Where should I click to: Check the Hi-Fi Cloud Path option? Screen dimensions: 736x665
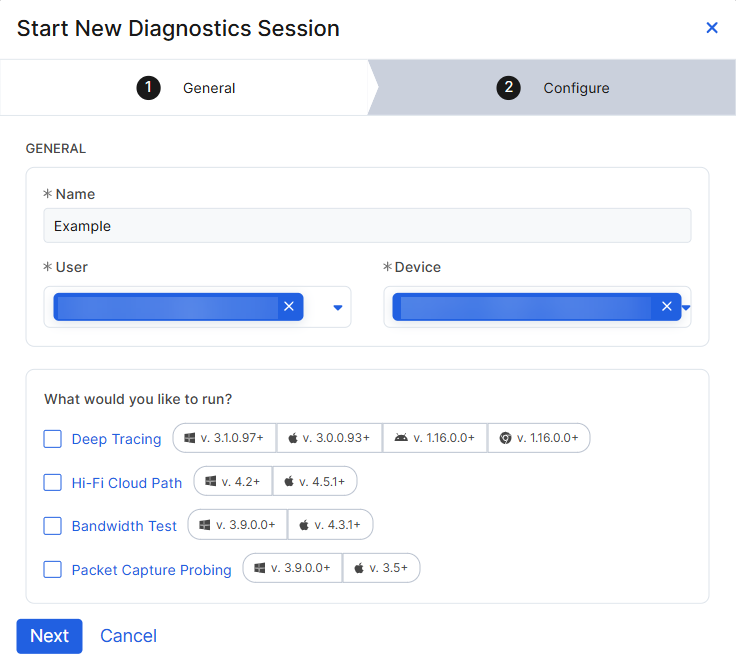(x=53, y=482)
